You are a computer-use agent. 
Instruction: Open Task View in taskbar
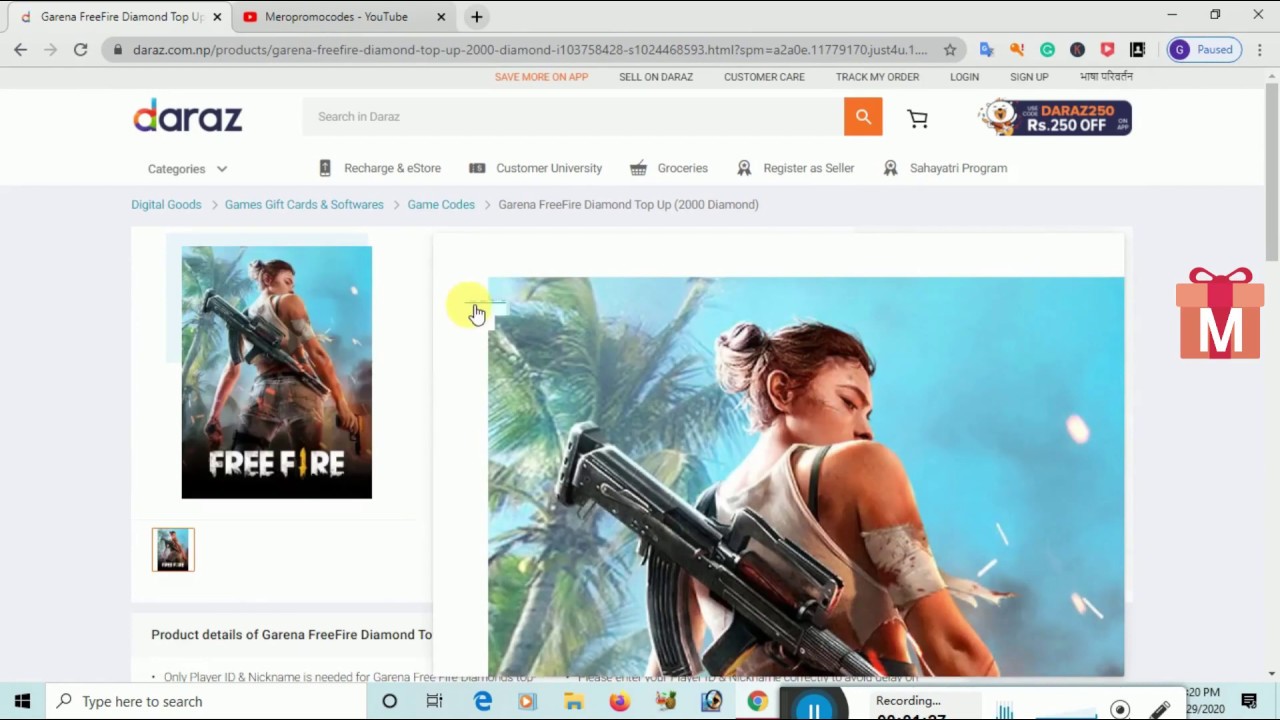pos(434,701)
